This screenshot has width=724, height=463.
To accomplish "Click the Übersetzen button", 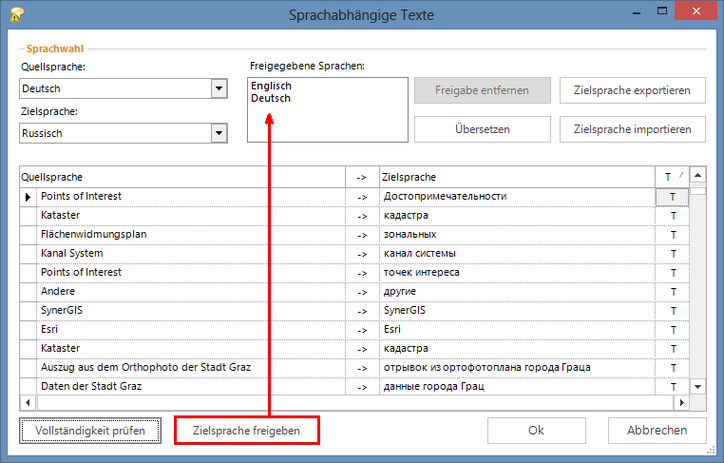I will click(x=482, y=129).
